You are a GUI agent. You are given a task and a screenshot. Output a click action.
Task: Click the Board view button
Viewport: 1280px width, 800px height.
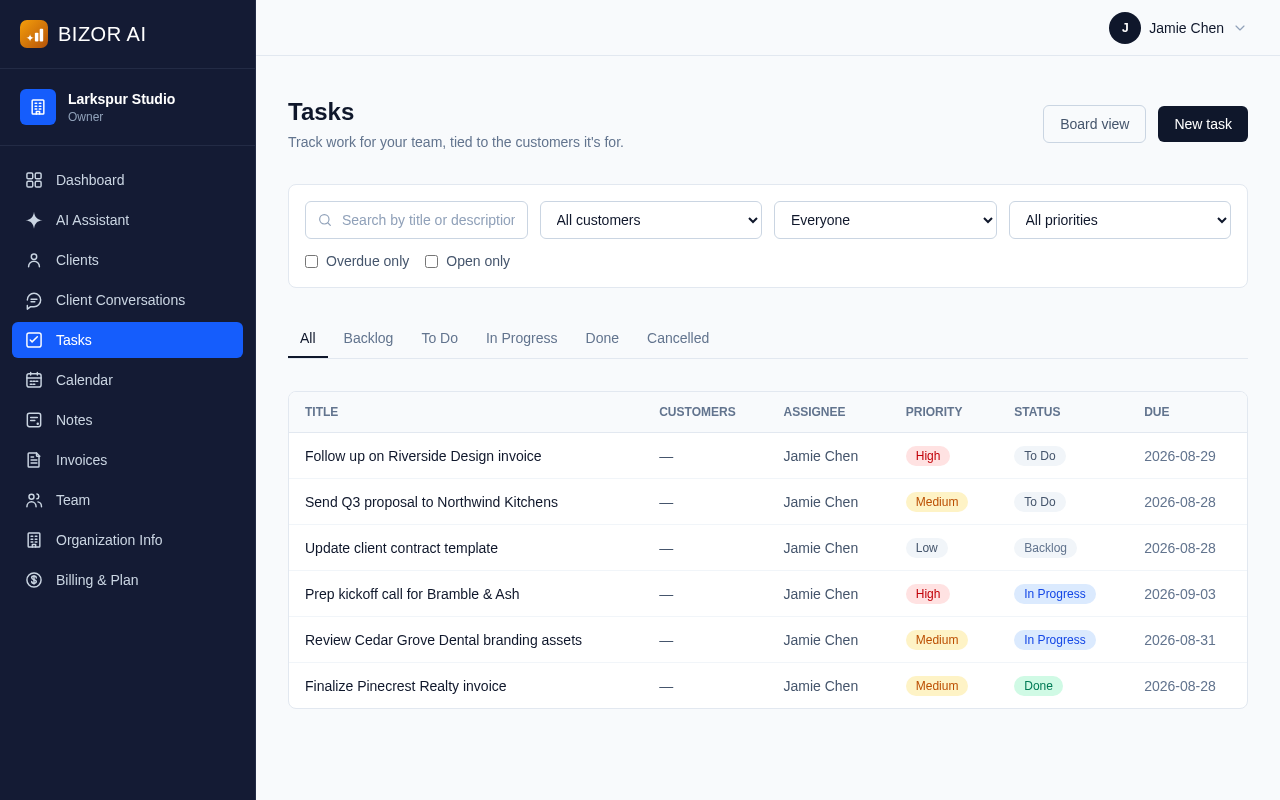pos(1094,124)
